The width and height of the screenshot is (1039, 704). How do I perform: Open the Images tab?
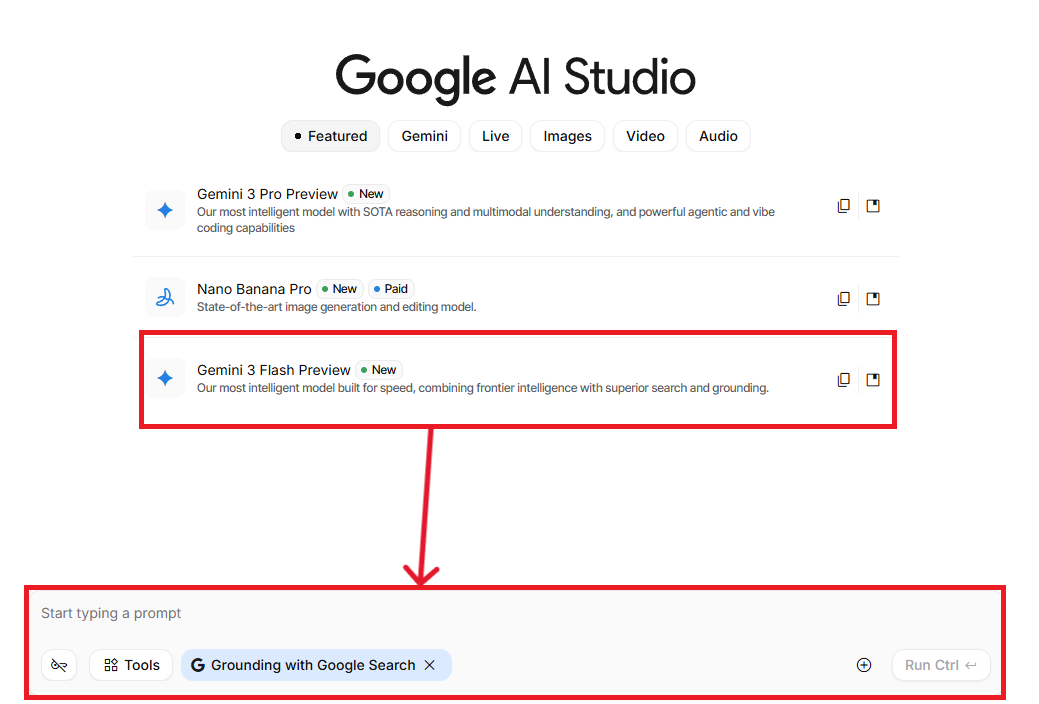[567, 136]
